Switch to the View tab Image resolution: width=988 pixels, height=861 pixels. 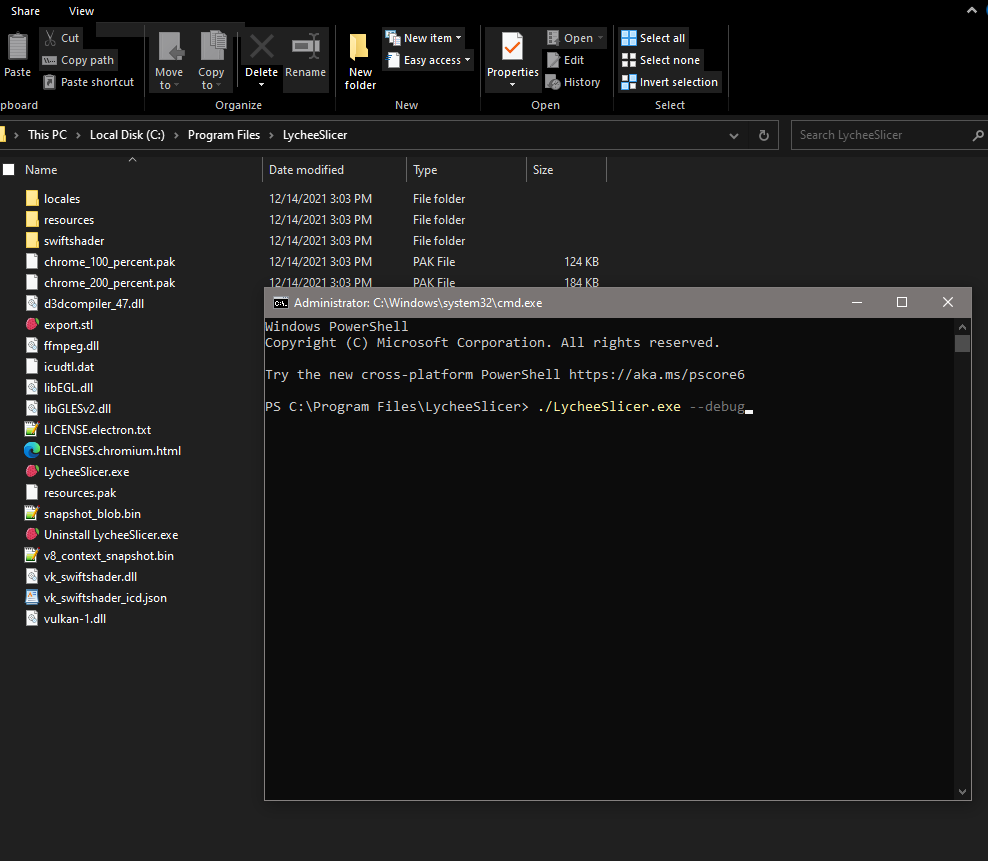click(x=81, y=11)
